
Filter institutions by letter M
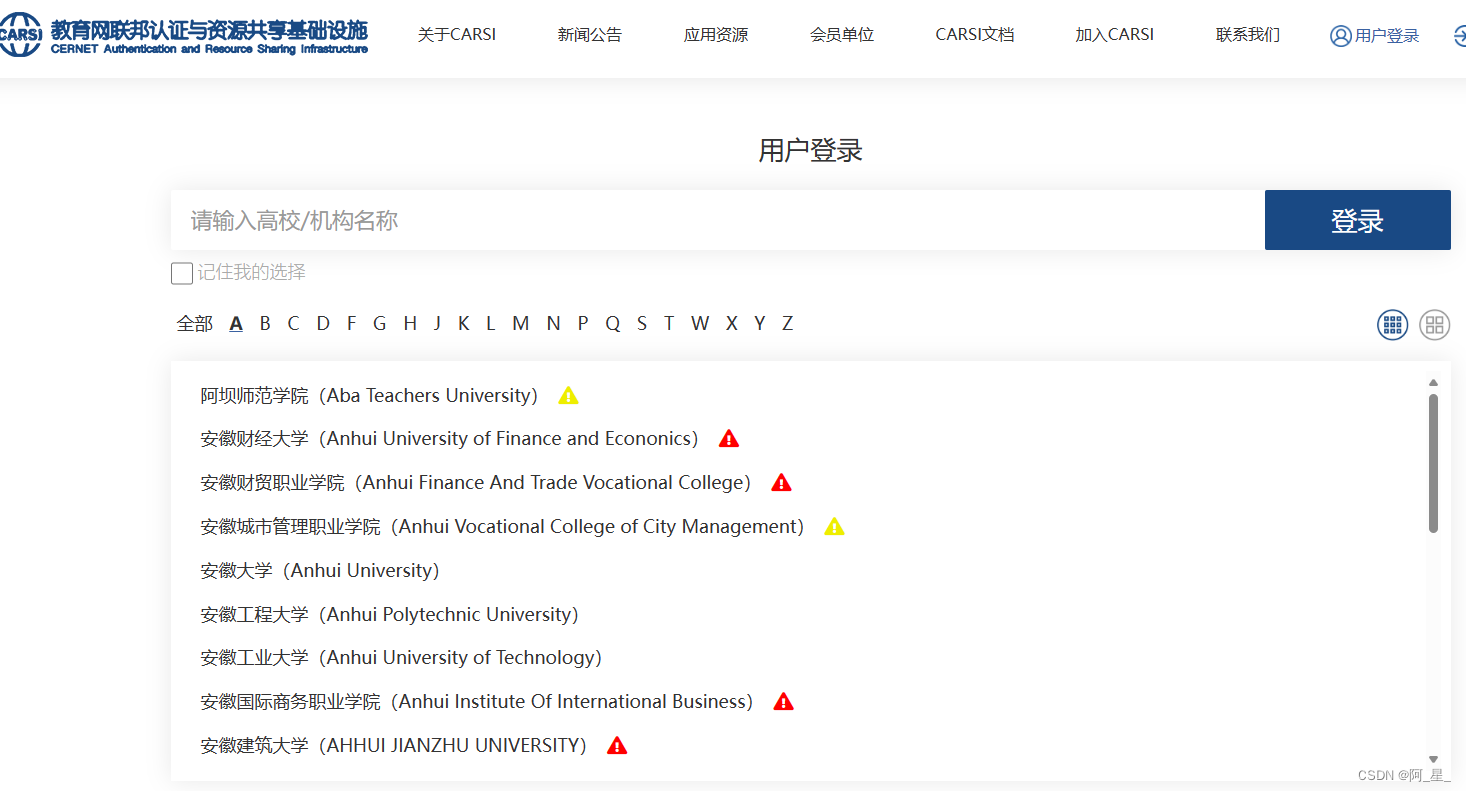coord(521,323)
